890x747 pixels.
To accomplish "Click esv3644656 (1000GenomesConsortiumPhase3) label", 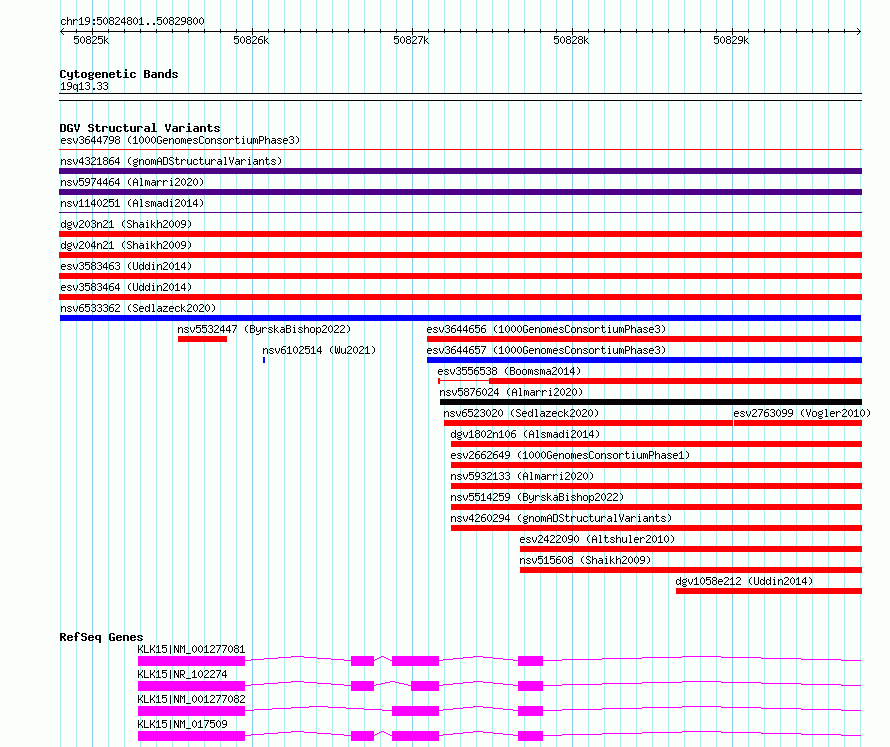I will 546,329.
